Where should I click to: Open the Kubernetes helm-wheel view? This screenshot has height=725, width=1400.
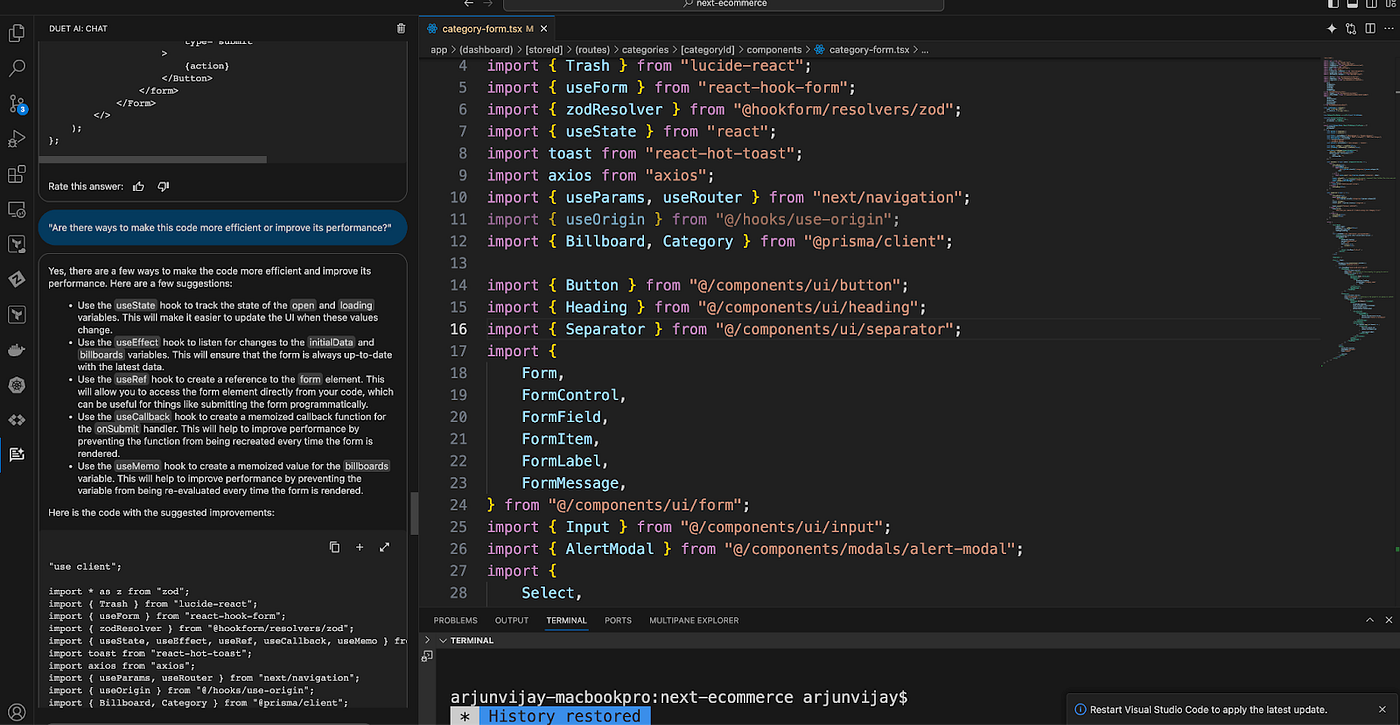[x=16, y=385]
